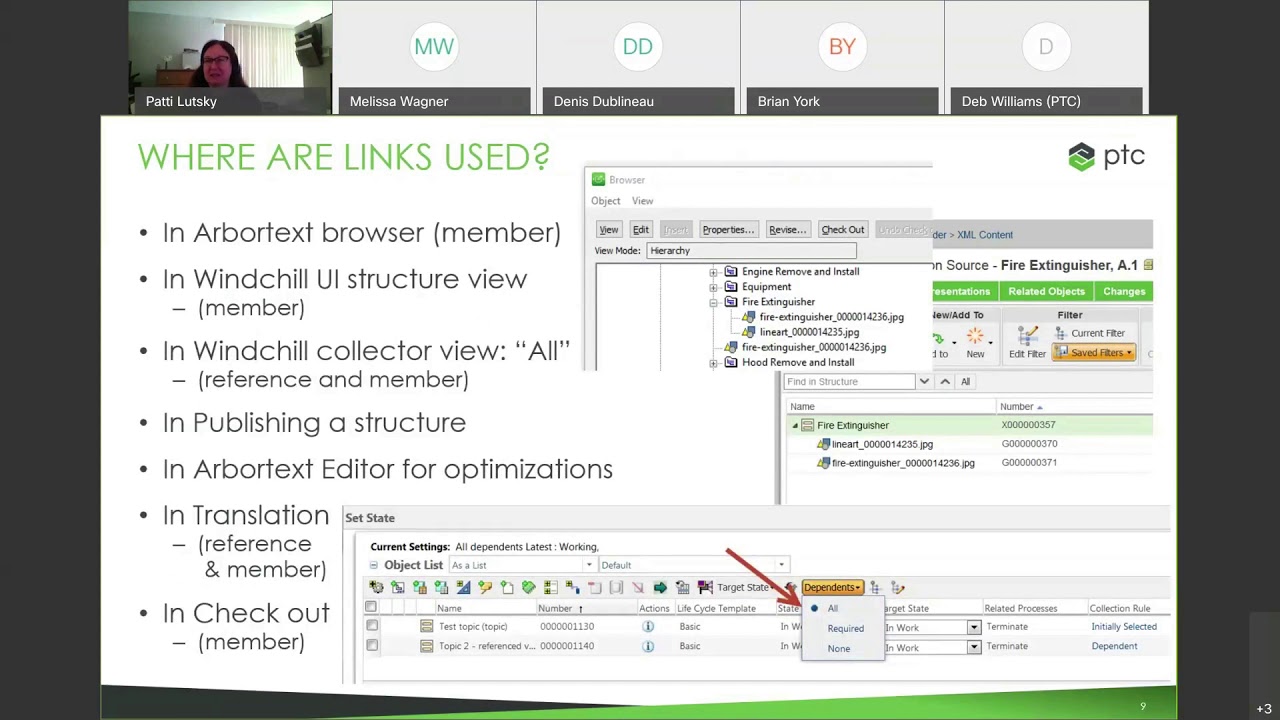This screenshot has width=1280, height=720.
Task: Click the icon right after Fire Extinguisher, A.1 title
Action: [x=1148, y=265]
